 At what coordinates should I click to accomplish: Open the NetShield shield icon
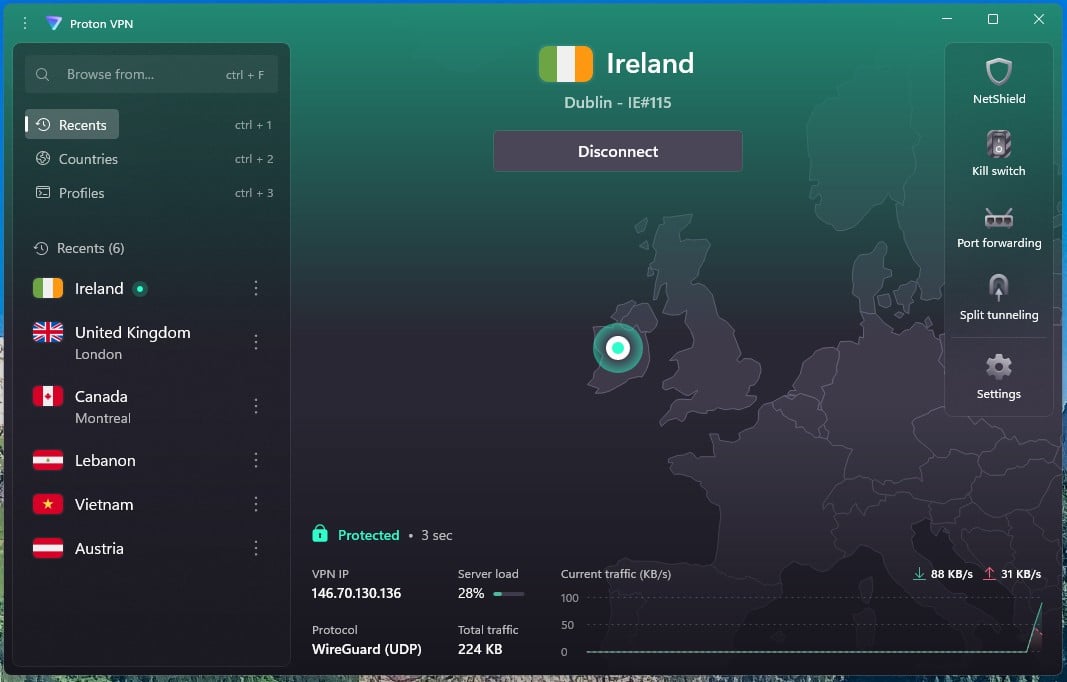click(x=998, y=71)
